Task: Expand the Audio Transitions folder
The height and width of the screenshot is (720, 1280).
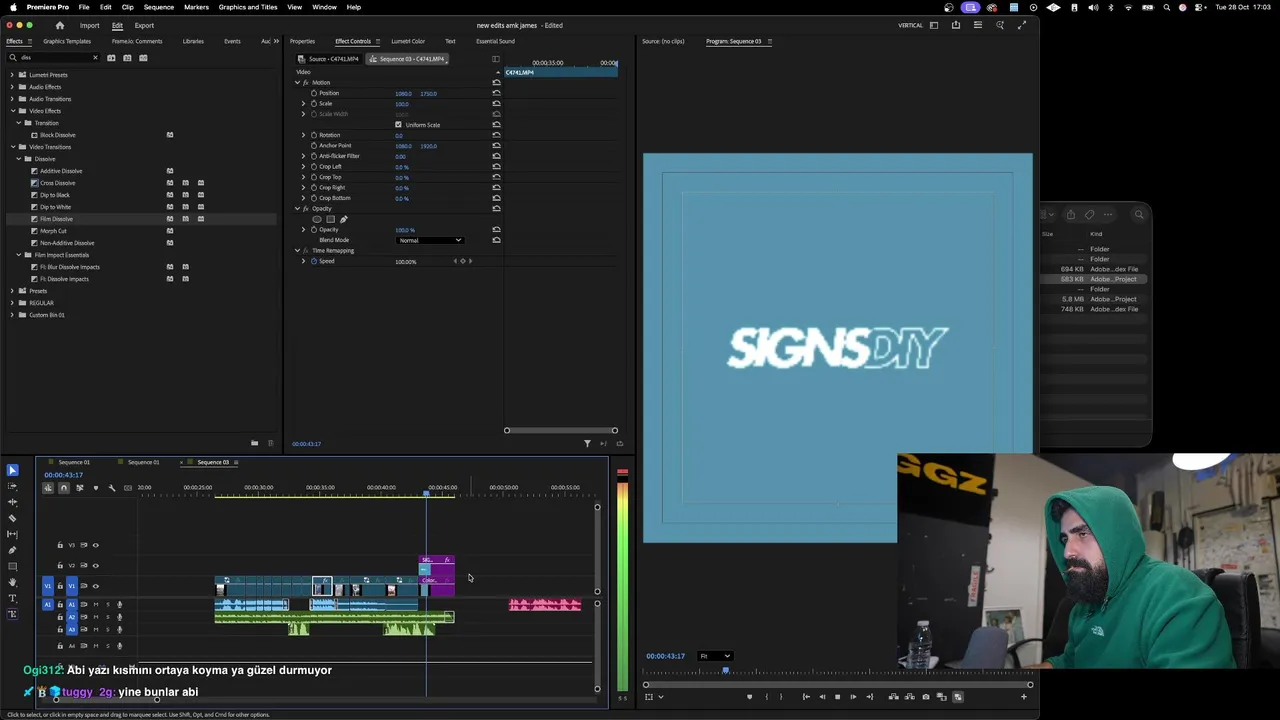Action: (12, 99)
